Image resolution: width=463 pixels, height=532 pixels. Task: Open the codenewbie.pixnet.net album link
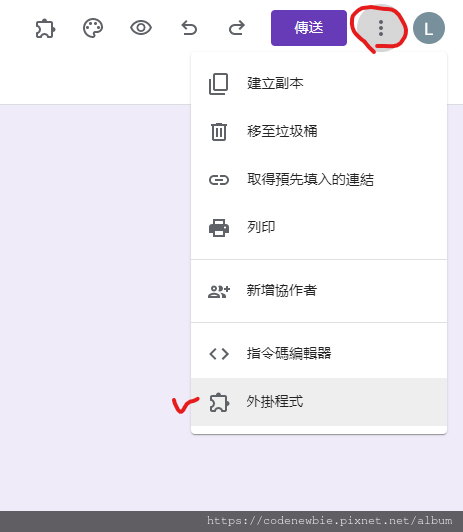[330, 520]
